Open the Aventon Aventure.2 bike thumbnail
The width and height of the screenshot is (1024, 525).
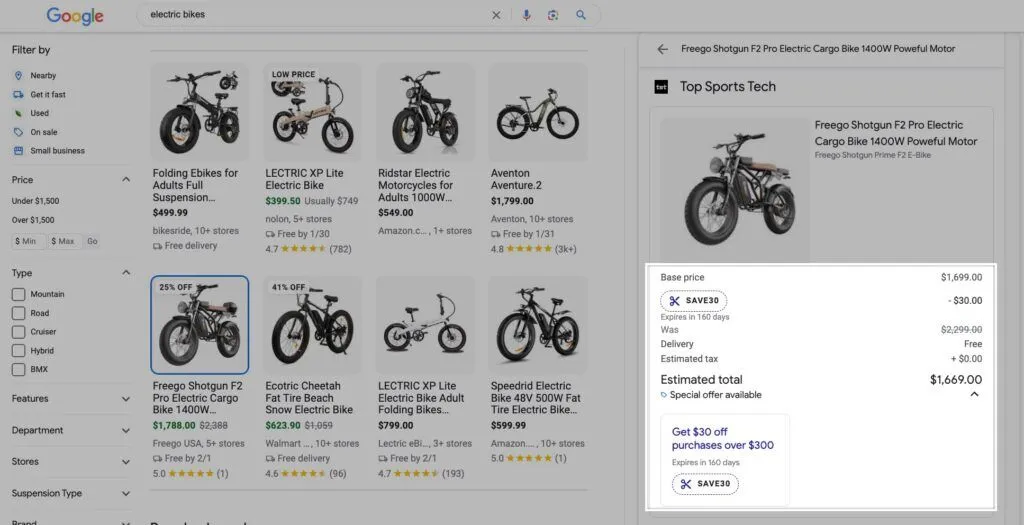click(x=538, y=112)
